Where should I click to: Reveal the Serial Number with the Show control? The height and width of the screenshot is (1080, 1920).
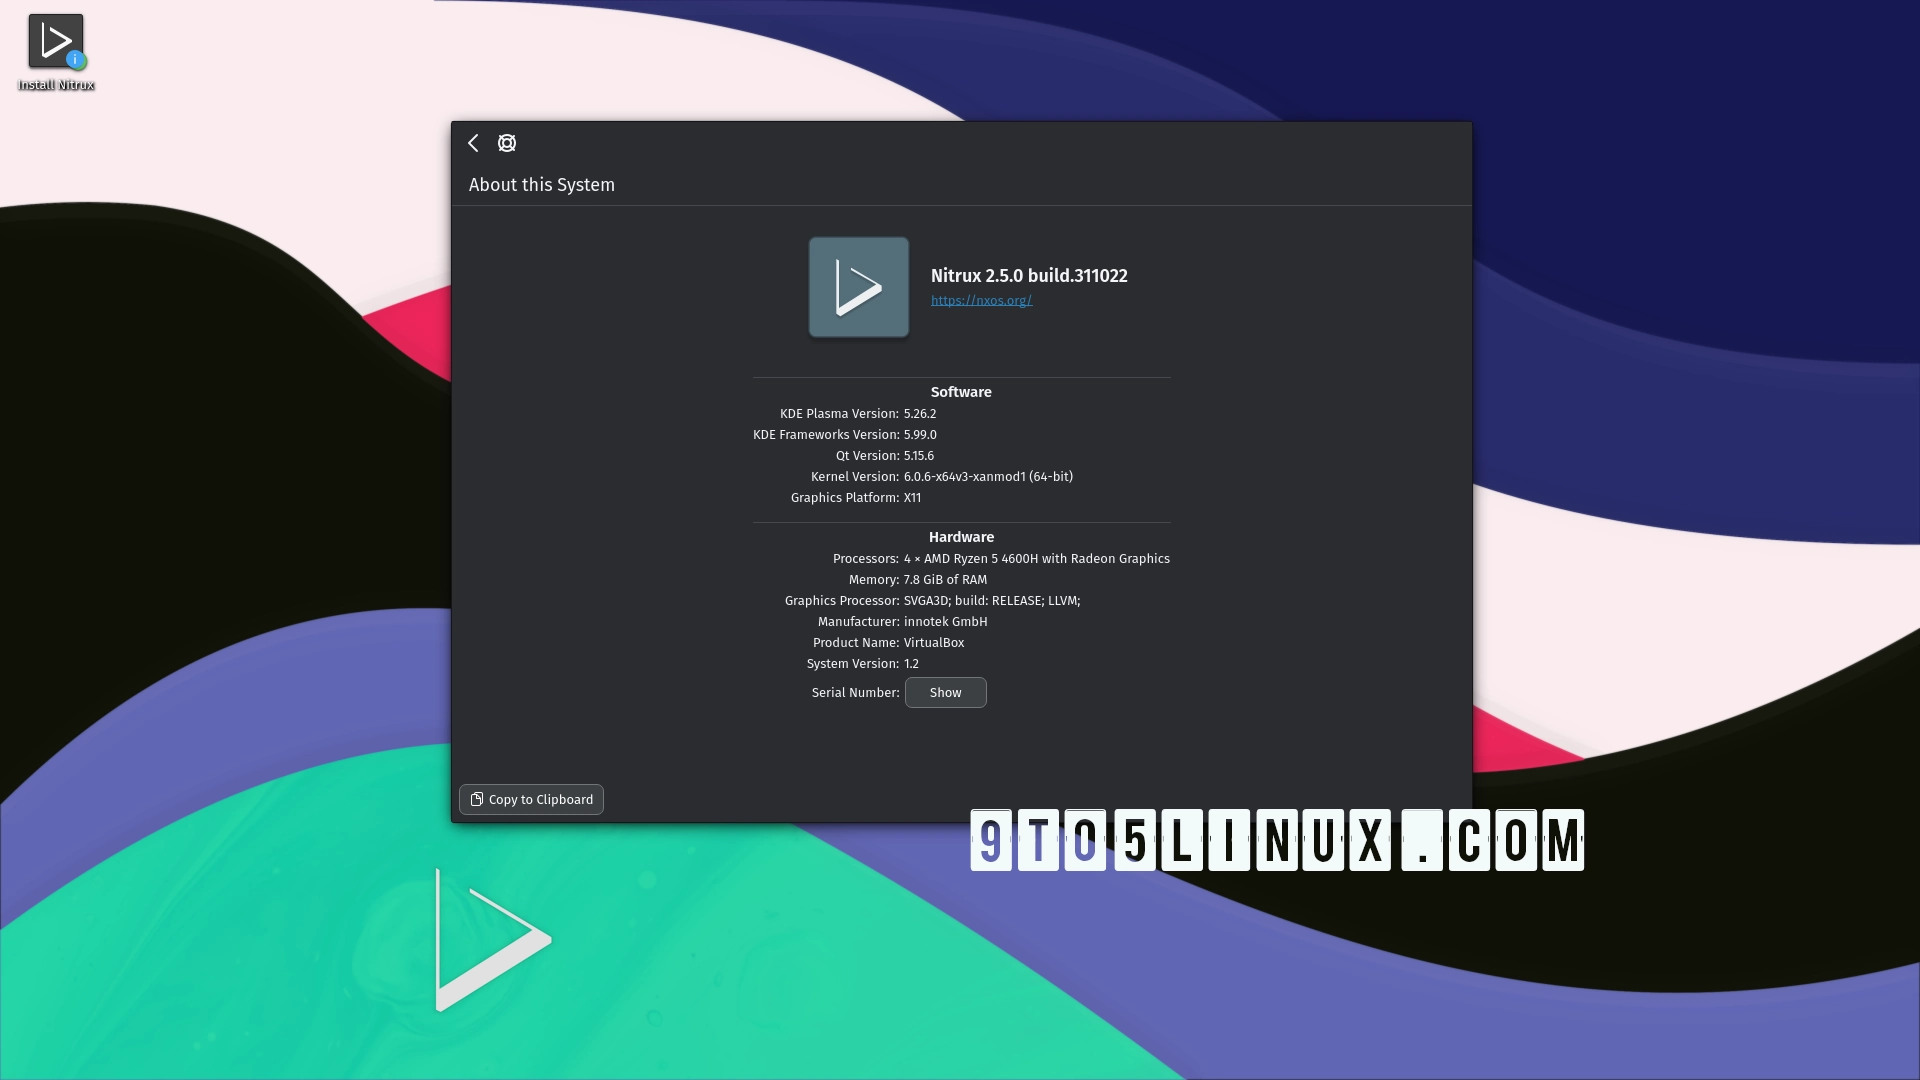coord(945,692)
